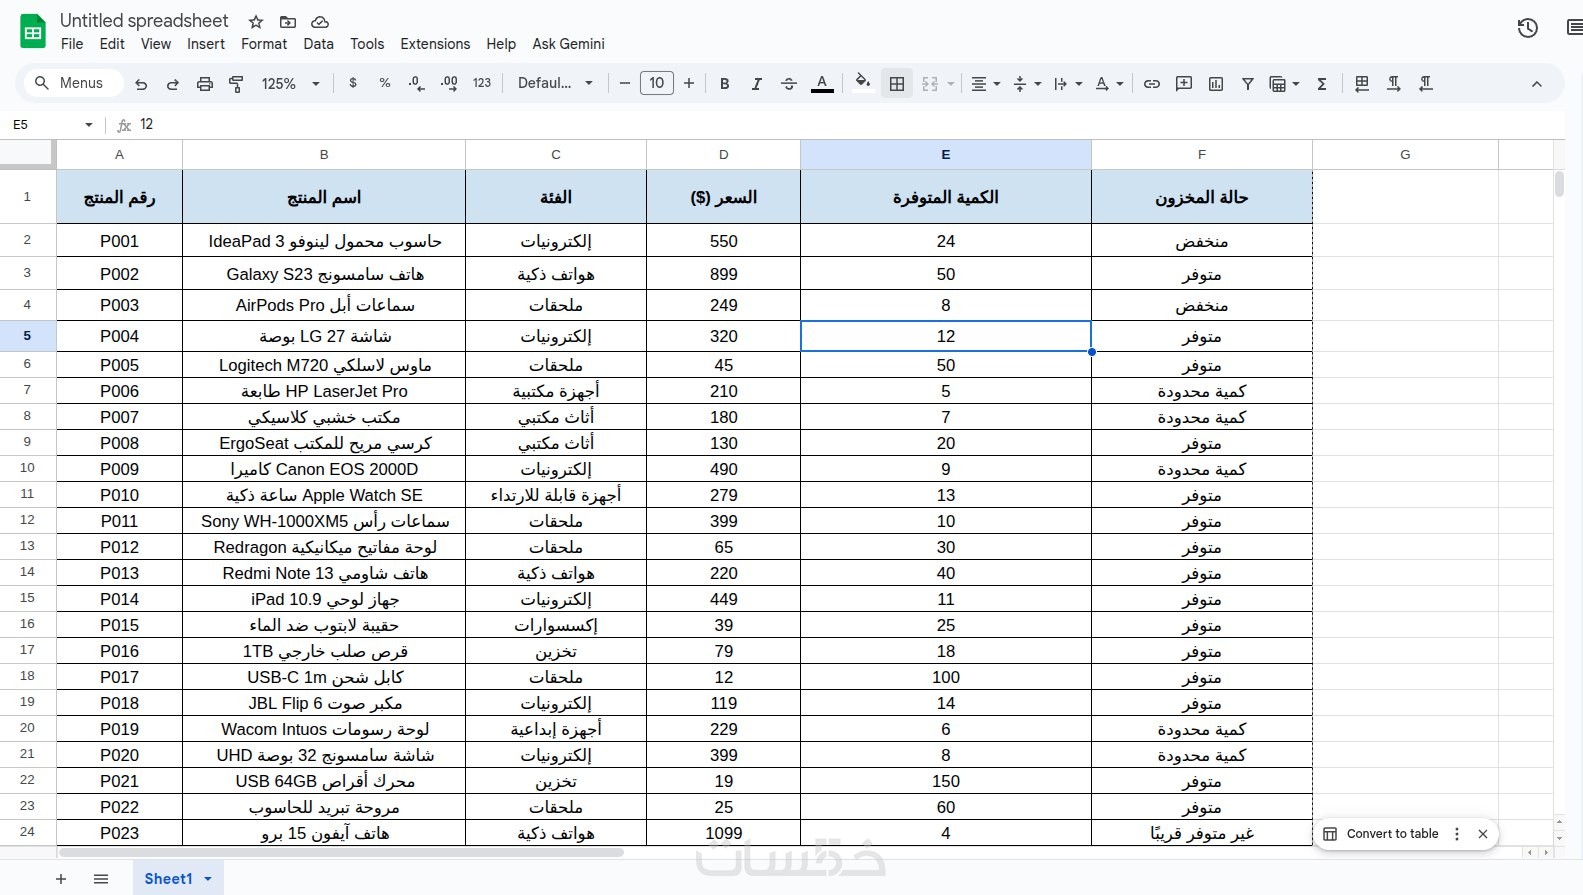Open the Borders tool
Screen dimensions: 1583x895
897,84
